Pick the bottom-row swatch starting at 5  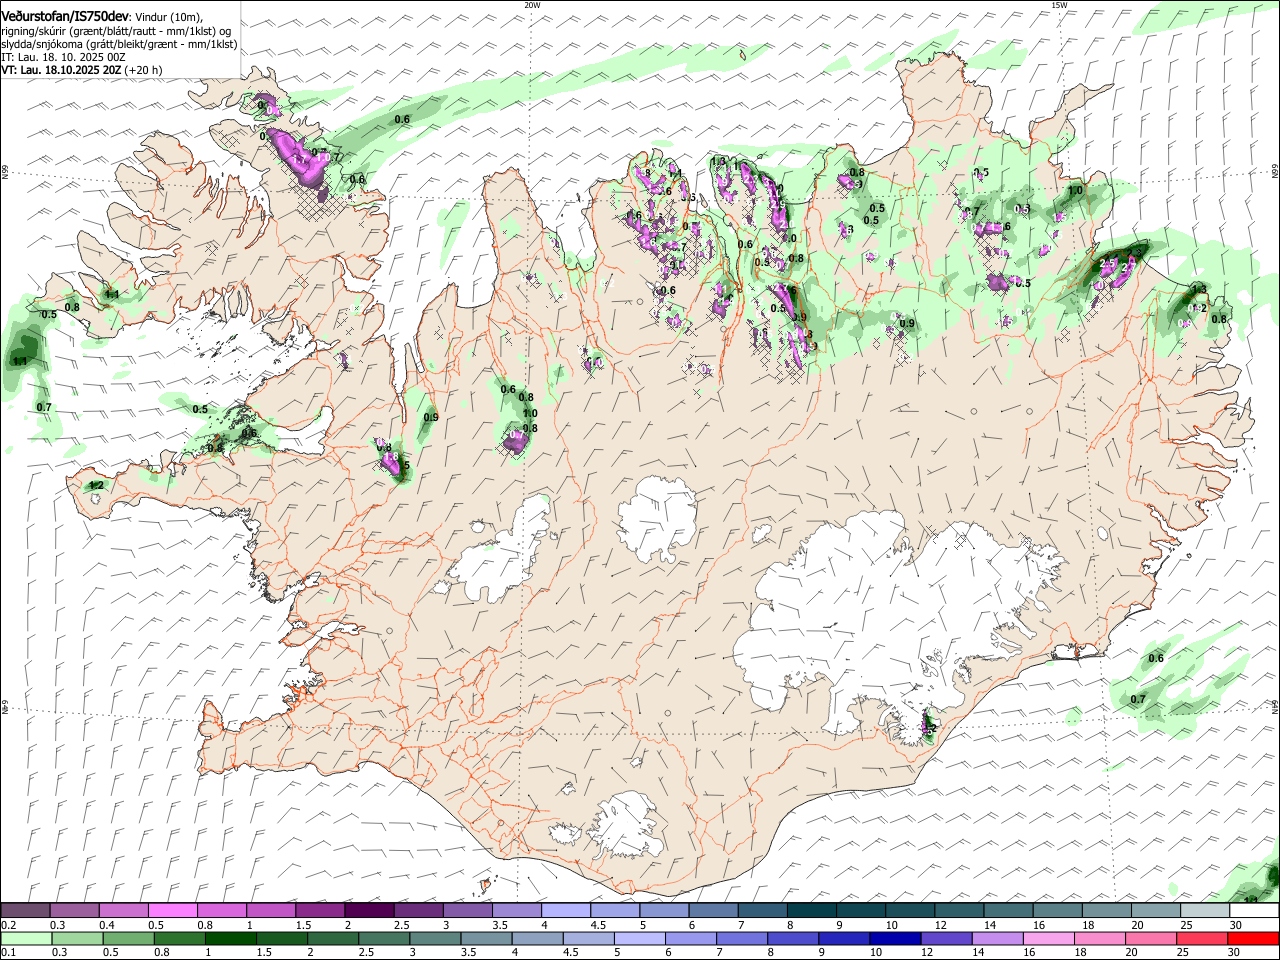pos(639,939)
